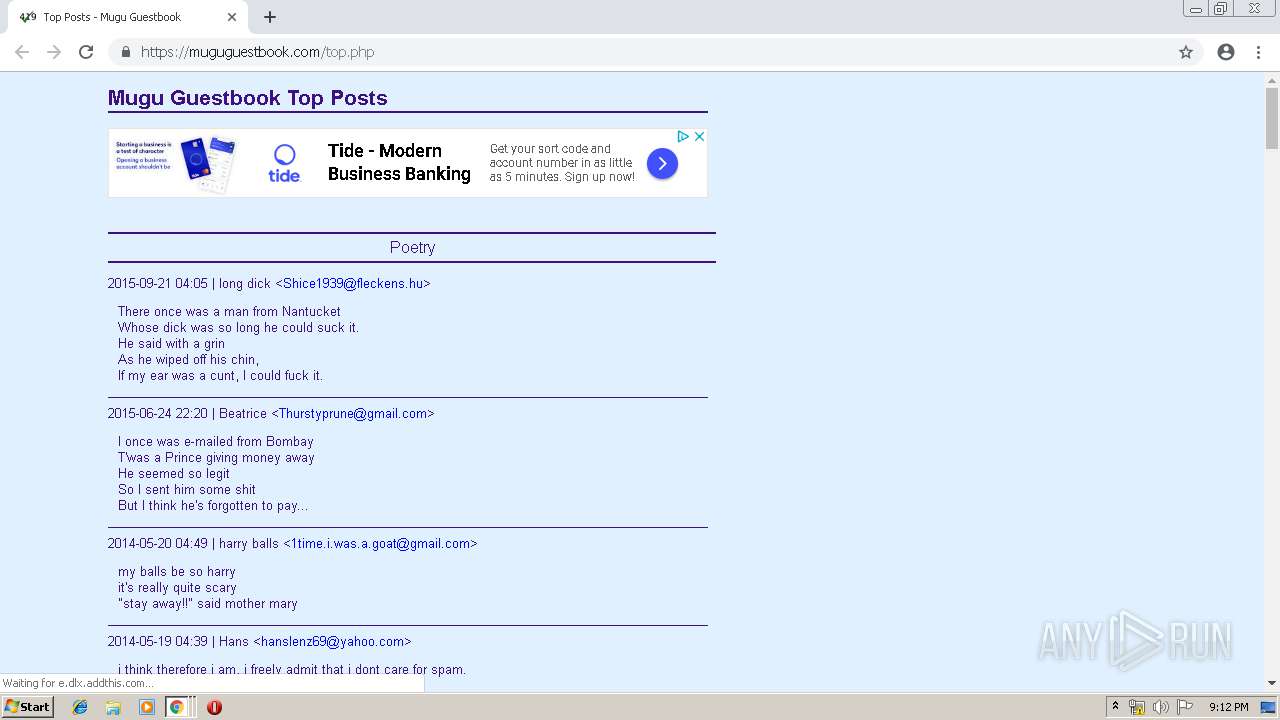Click the browser forward arrow
Viewport: 1280px width, 720px height.
54,52
